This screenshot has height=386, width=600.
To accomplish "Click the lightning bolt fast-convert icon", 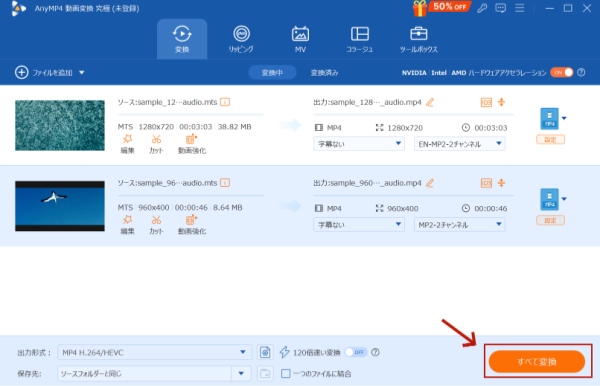I will pyautogui.click(x=284, y=352).
